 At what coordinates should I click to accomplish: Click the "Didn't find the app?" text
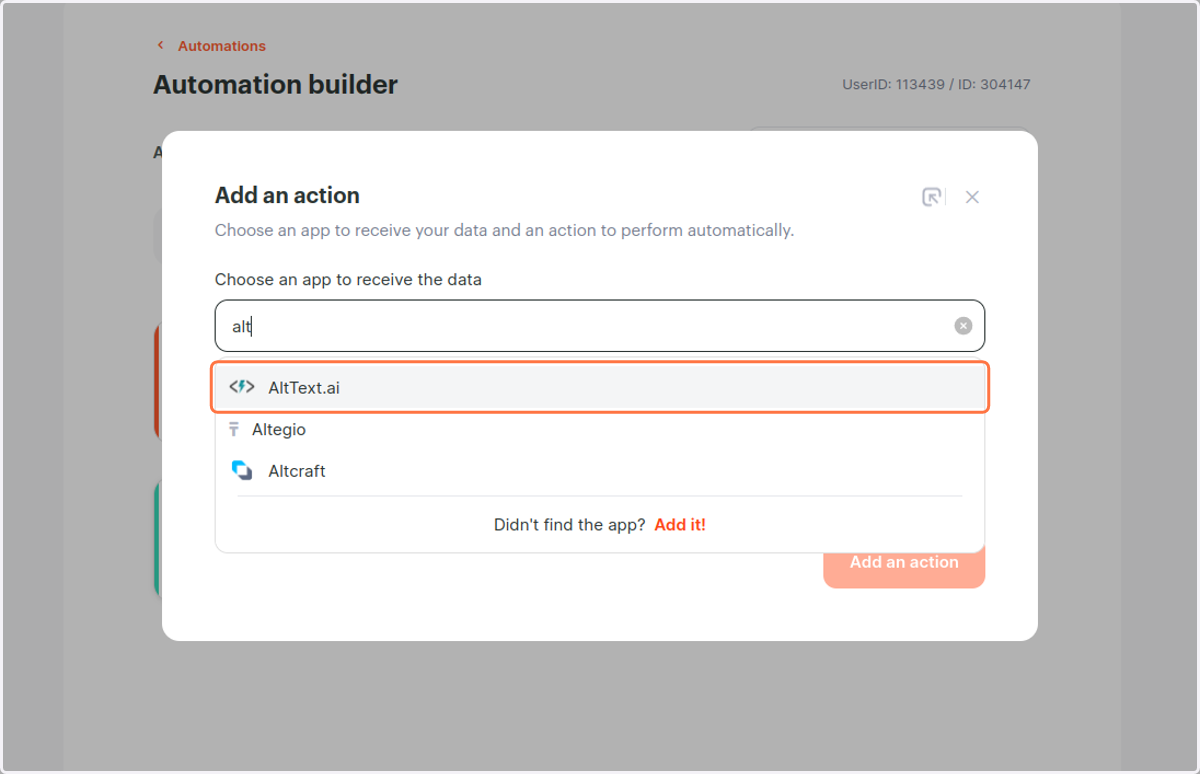click(x=570, y=525)
